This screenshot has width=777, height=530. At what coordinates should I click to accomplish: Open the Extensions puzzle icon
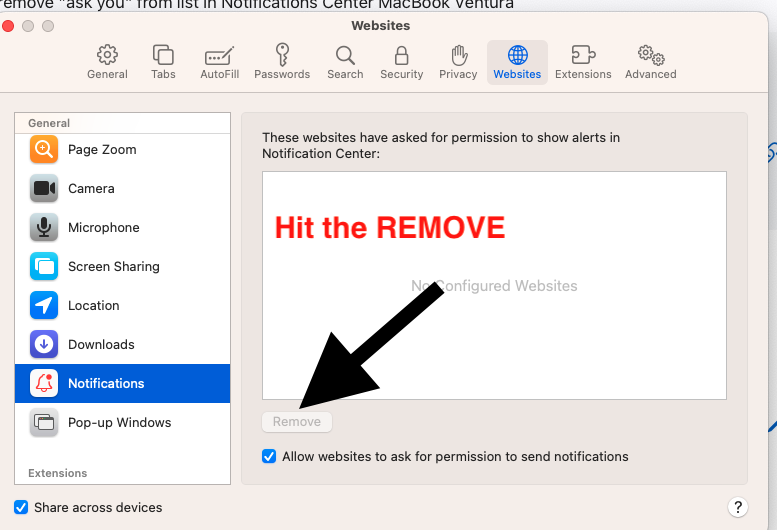583,54
